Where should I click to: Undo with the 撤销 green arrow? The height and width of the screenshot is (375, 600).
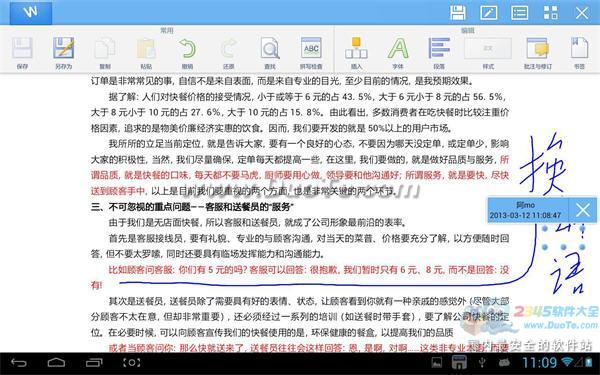coord(187,53)
